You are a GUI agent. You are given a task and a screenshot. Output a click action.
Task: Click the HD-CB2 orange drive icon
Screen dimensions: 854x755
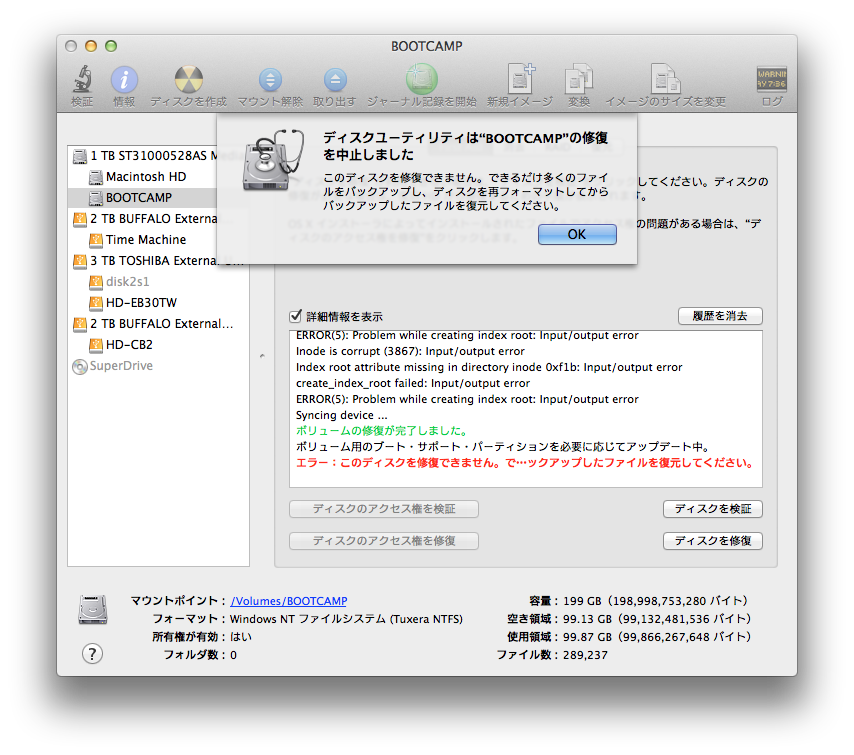95,345
